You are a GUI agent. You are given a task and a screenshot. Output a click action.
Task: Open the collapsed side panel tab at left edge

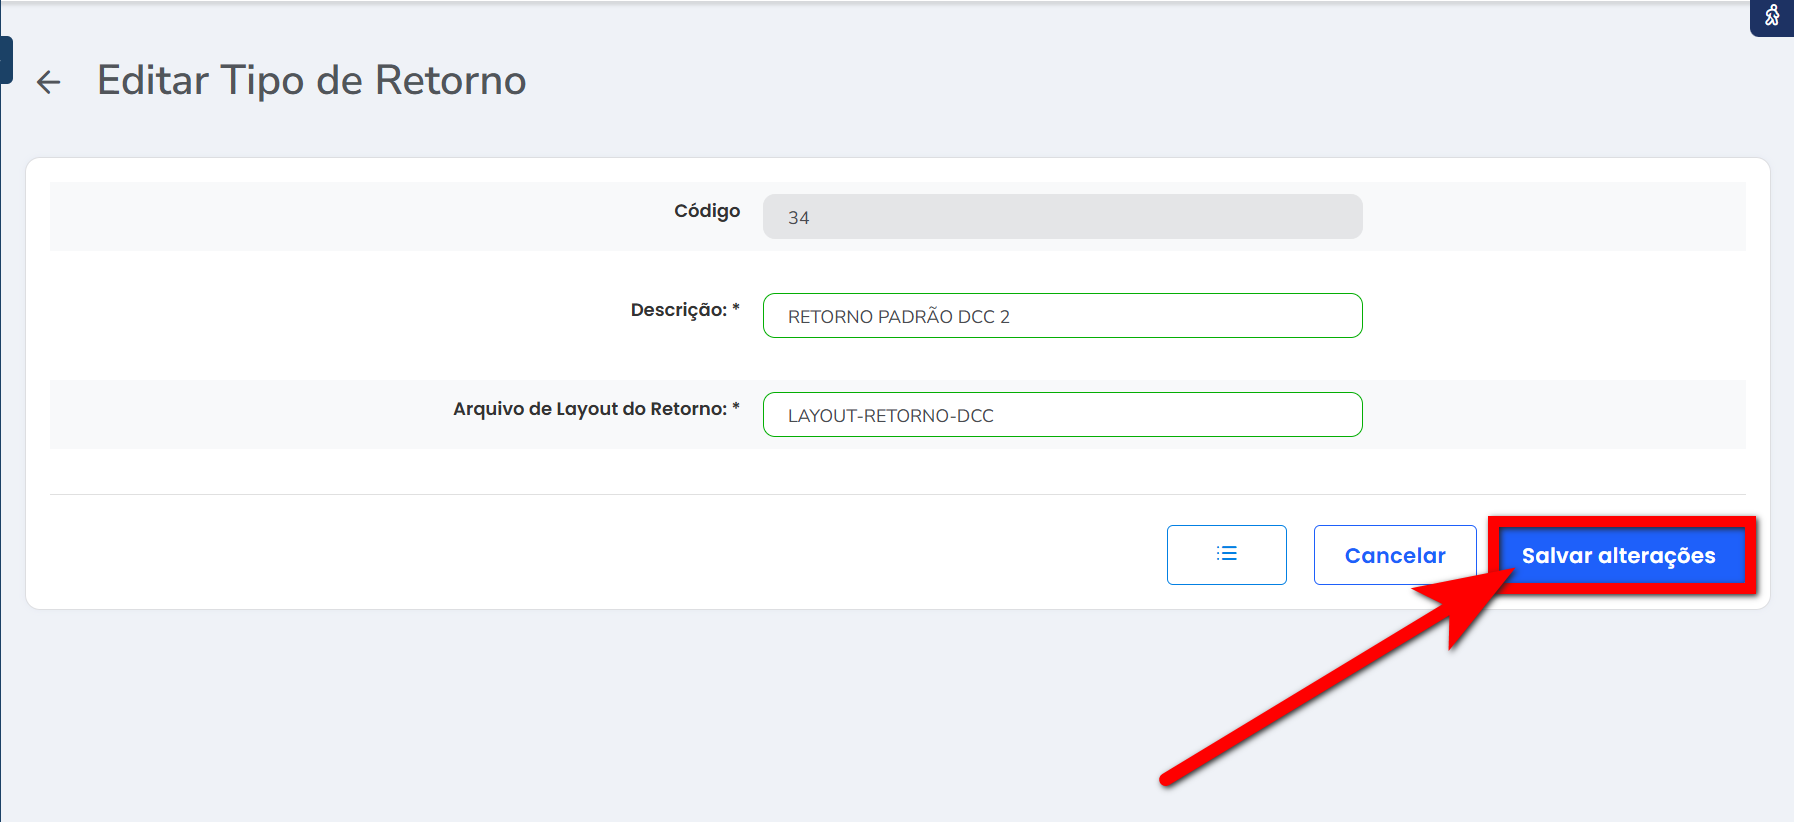pyautogui.click(x=6, y=60)
